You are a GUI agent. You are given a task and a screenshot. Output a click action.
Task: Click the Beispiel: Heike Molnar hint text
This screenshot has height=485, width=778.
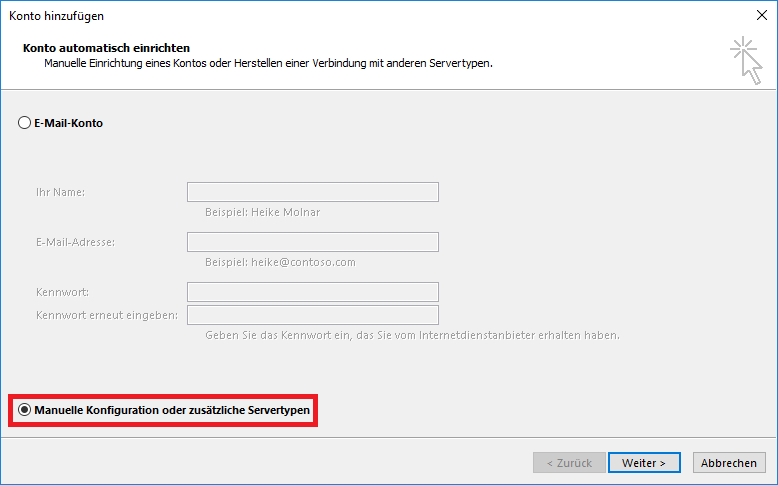pyautogui.click(x=262, y=212)
